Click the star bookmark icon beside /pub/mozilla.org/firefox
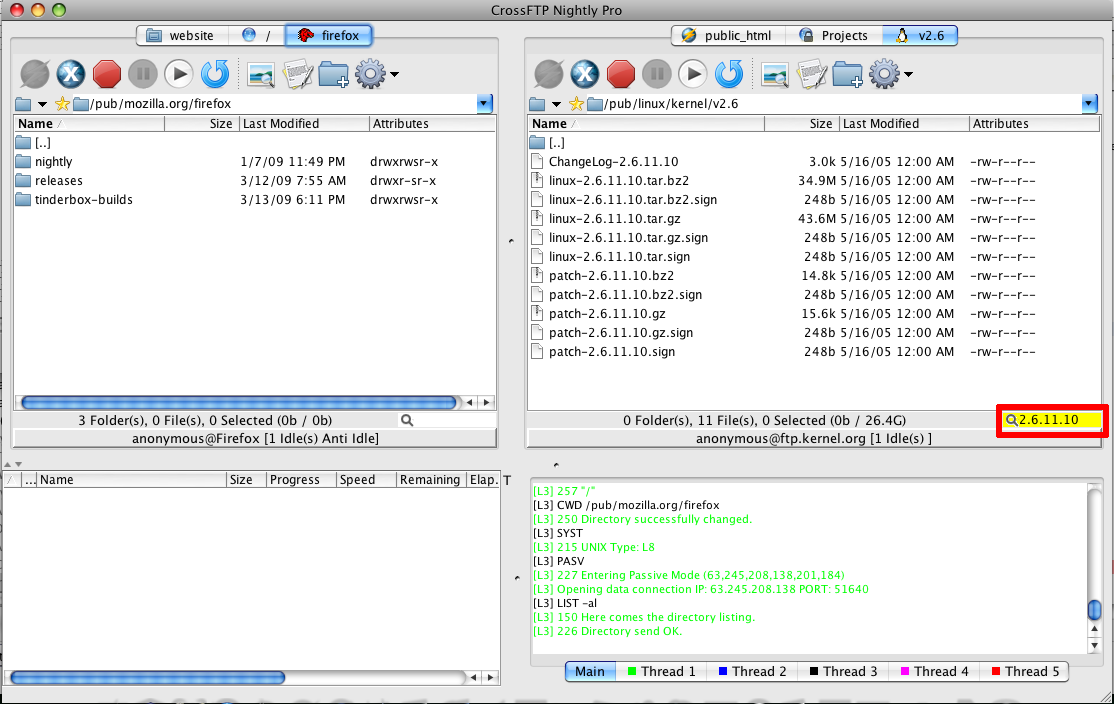Image resolution: width=1114 pixels, height=704 pixels. click(x=63, y=104)
